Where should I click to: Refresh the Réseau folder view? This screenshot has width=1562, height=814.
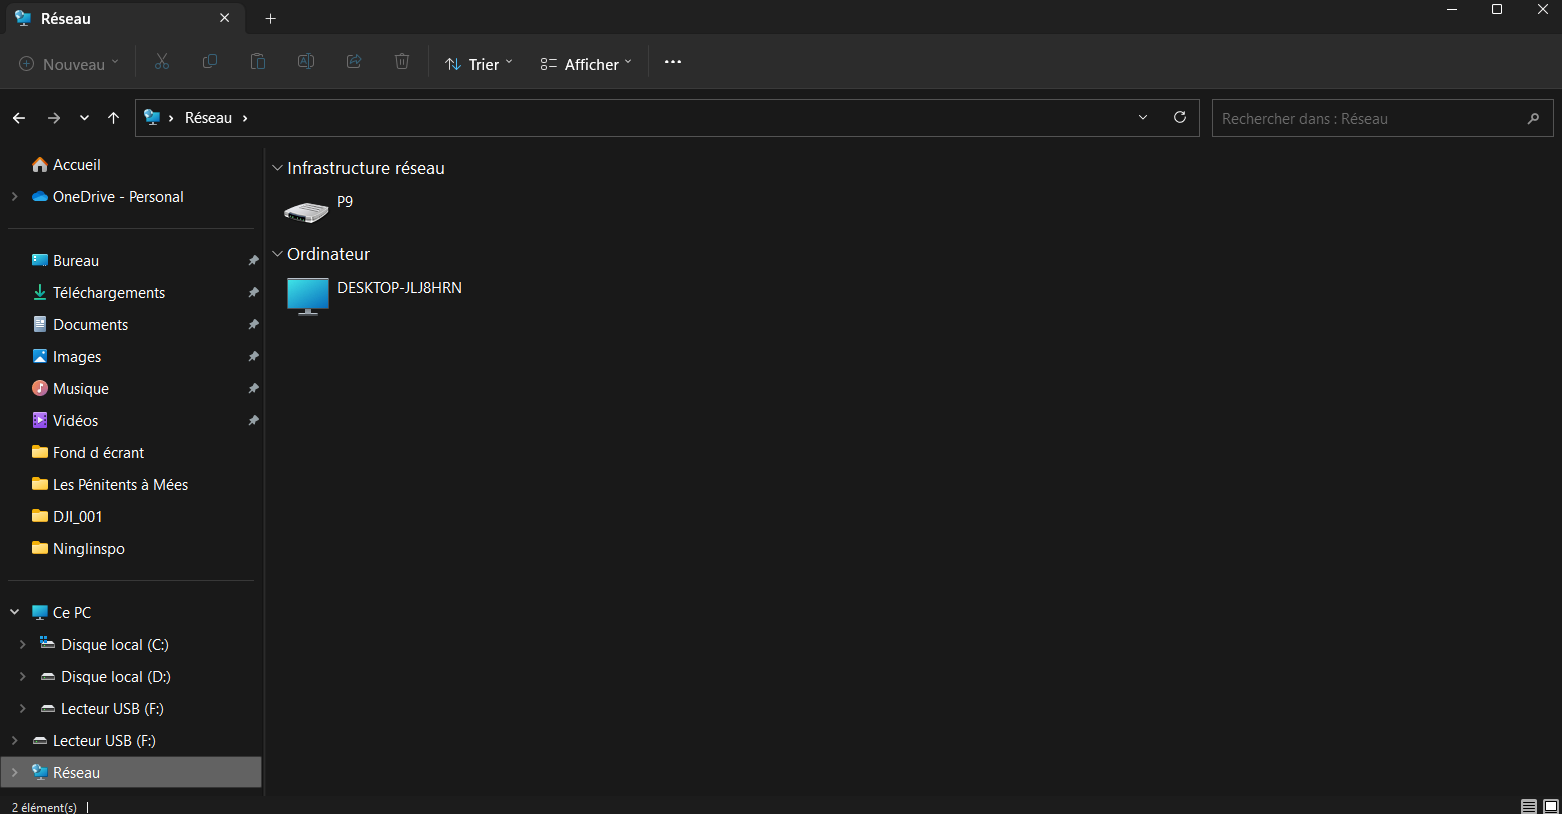click(x=1180, y=118)
